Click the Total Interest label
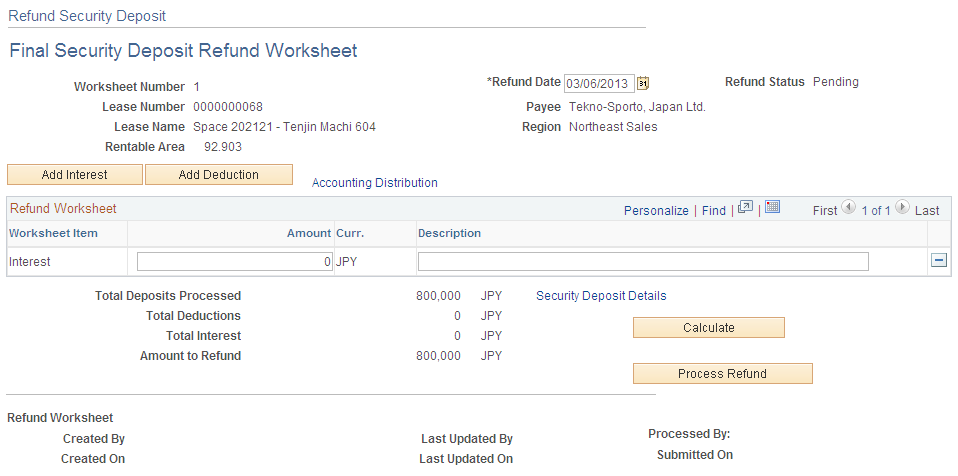Image resolution: width=958 pixels, height=476 pixels. point(203,336)
